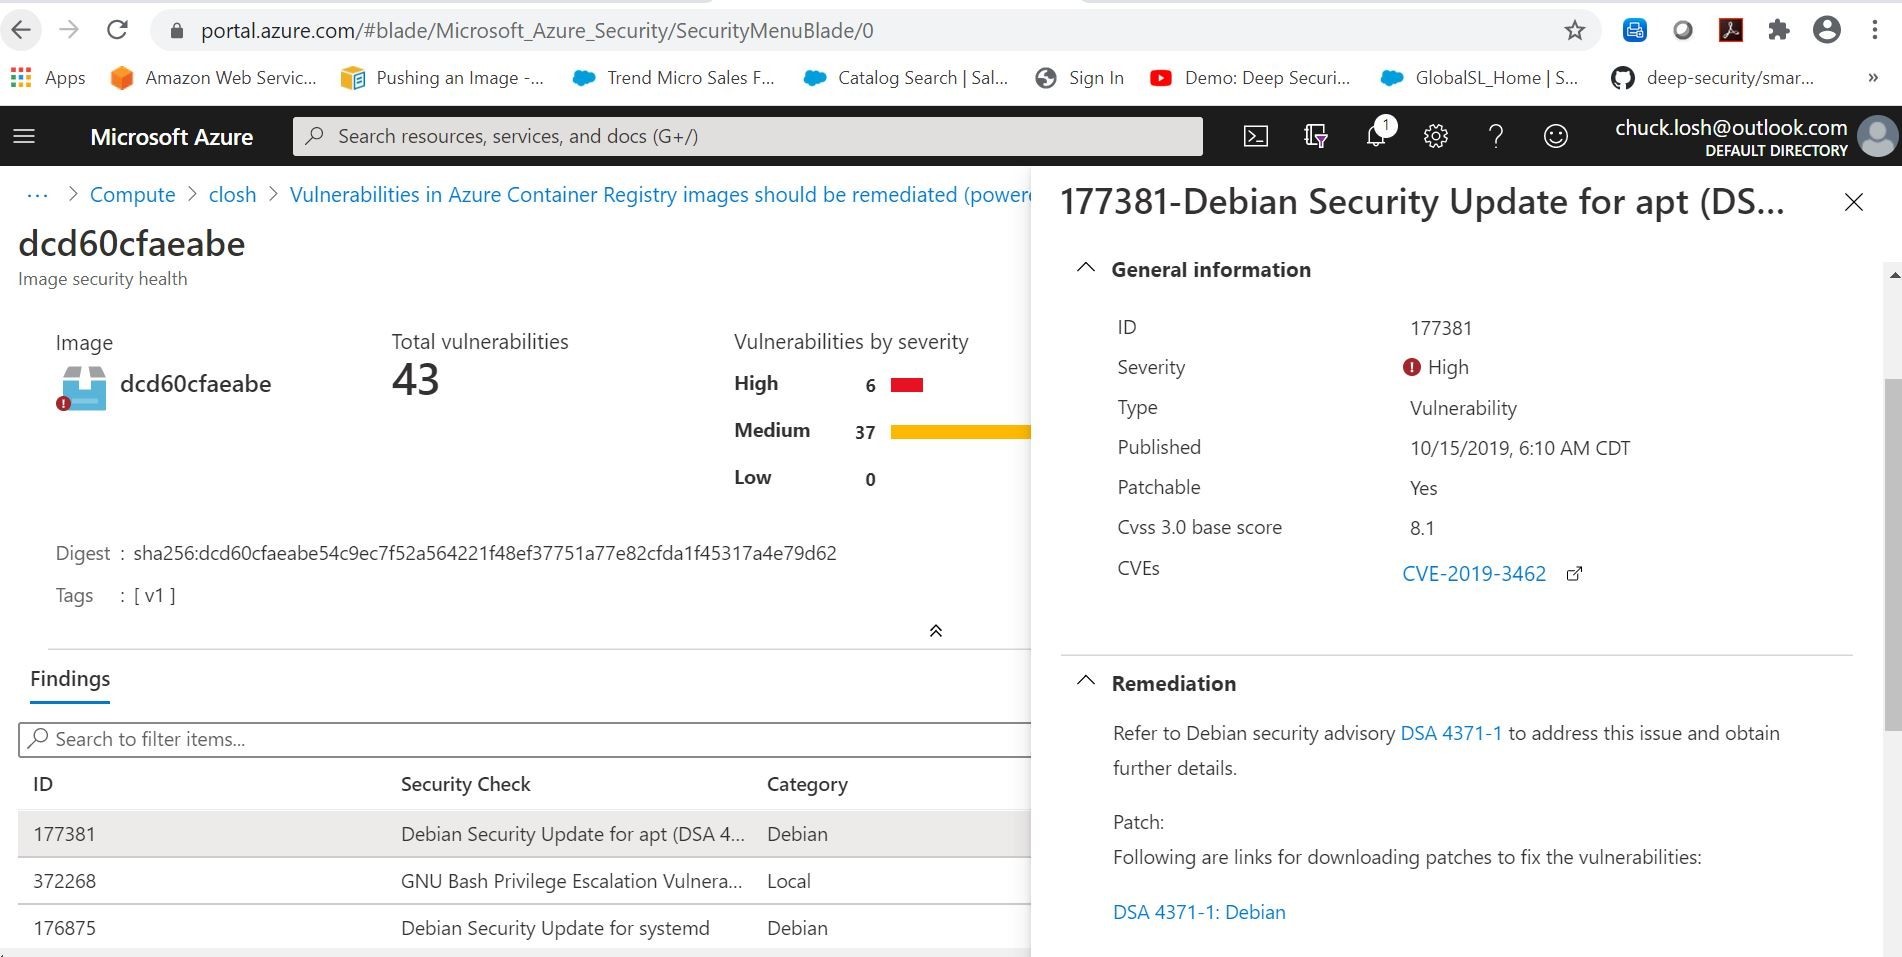Open deep-security GitHub bookmark

pos(1712,78)
